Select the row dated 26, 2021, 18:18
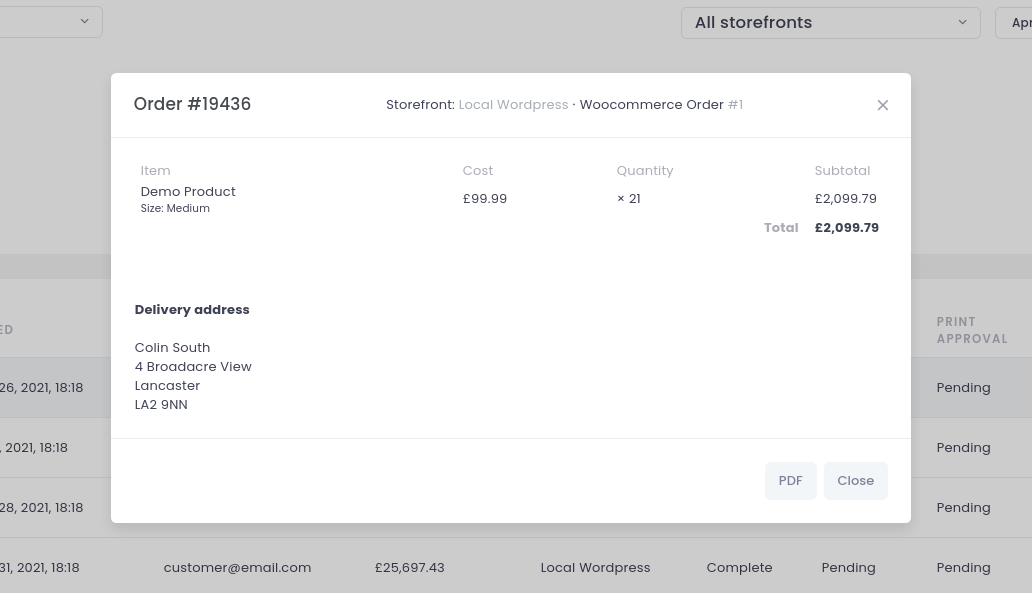Viewport: 1032px width, 593px height. [x=42, y=388]
